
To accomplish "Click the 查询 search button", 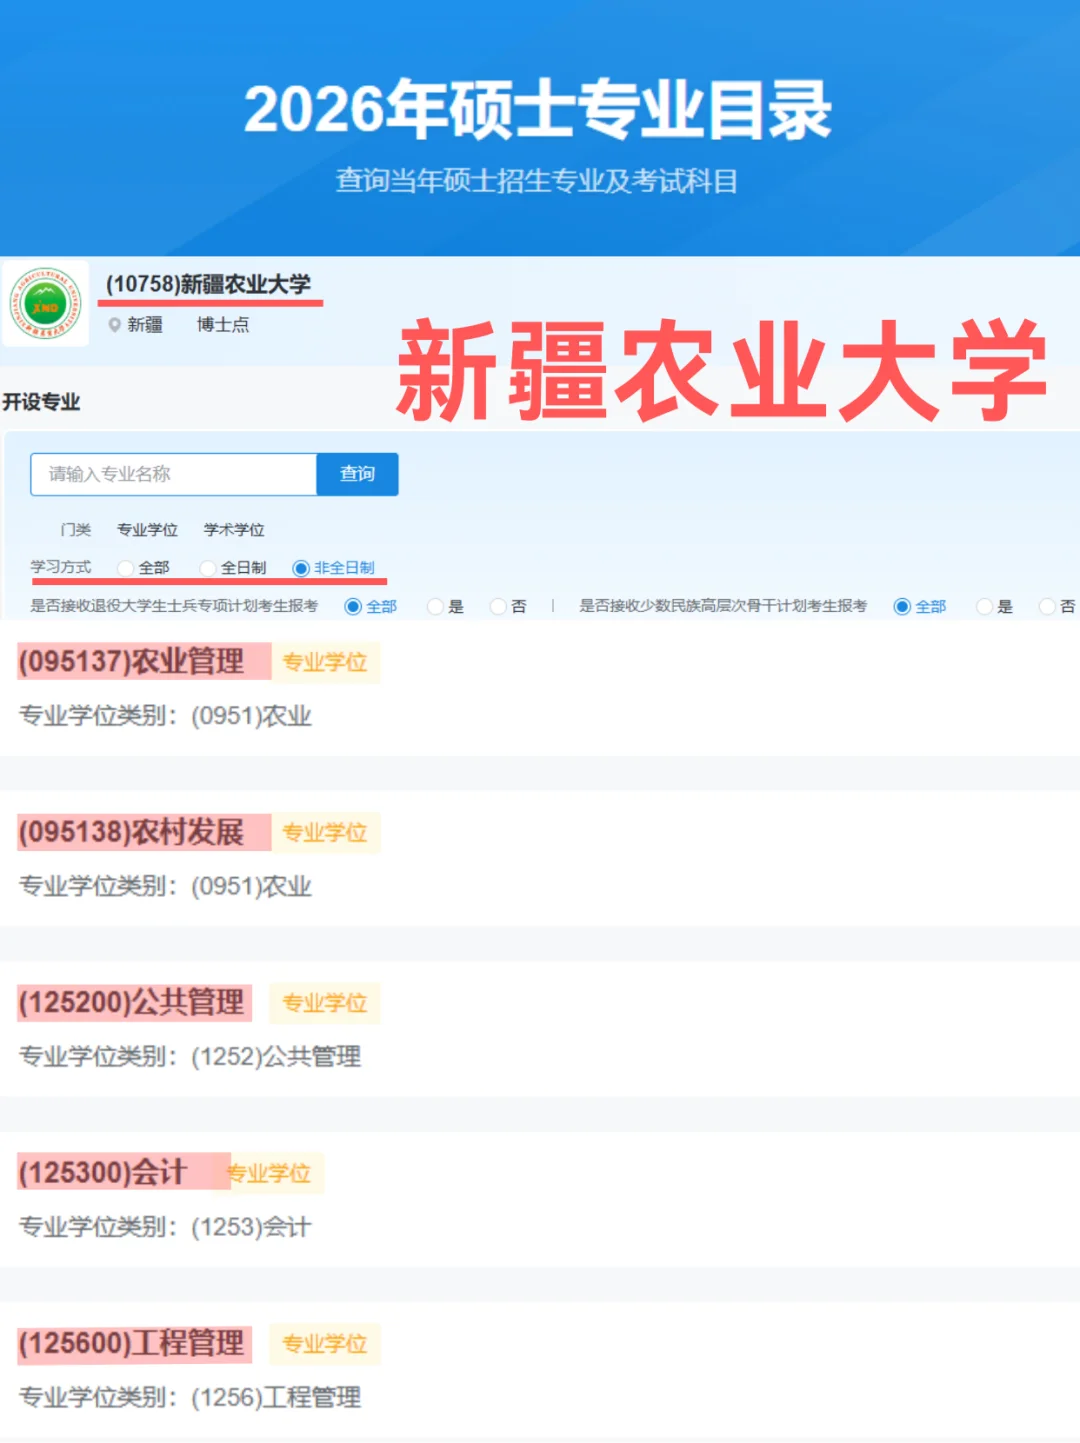I will point(357,474).
